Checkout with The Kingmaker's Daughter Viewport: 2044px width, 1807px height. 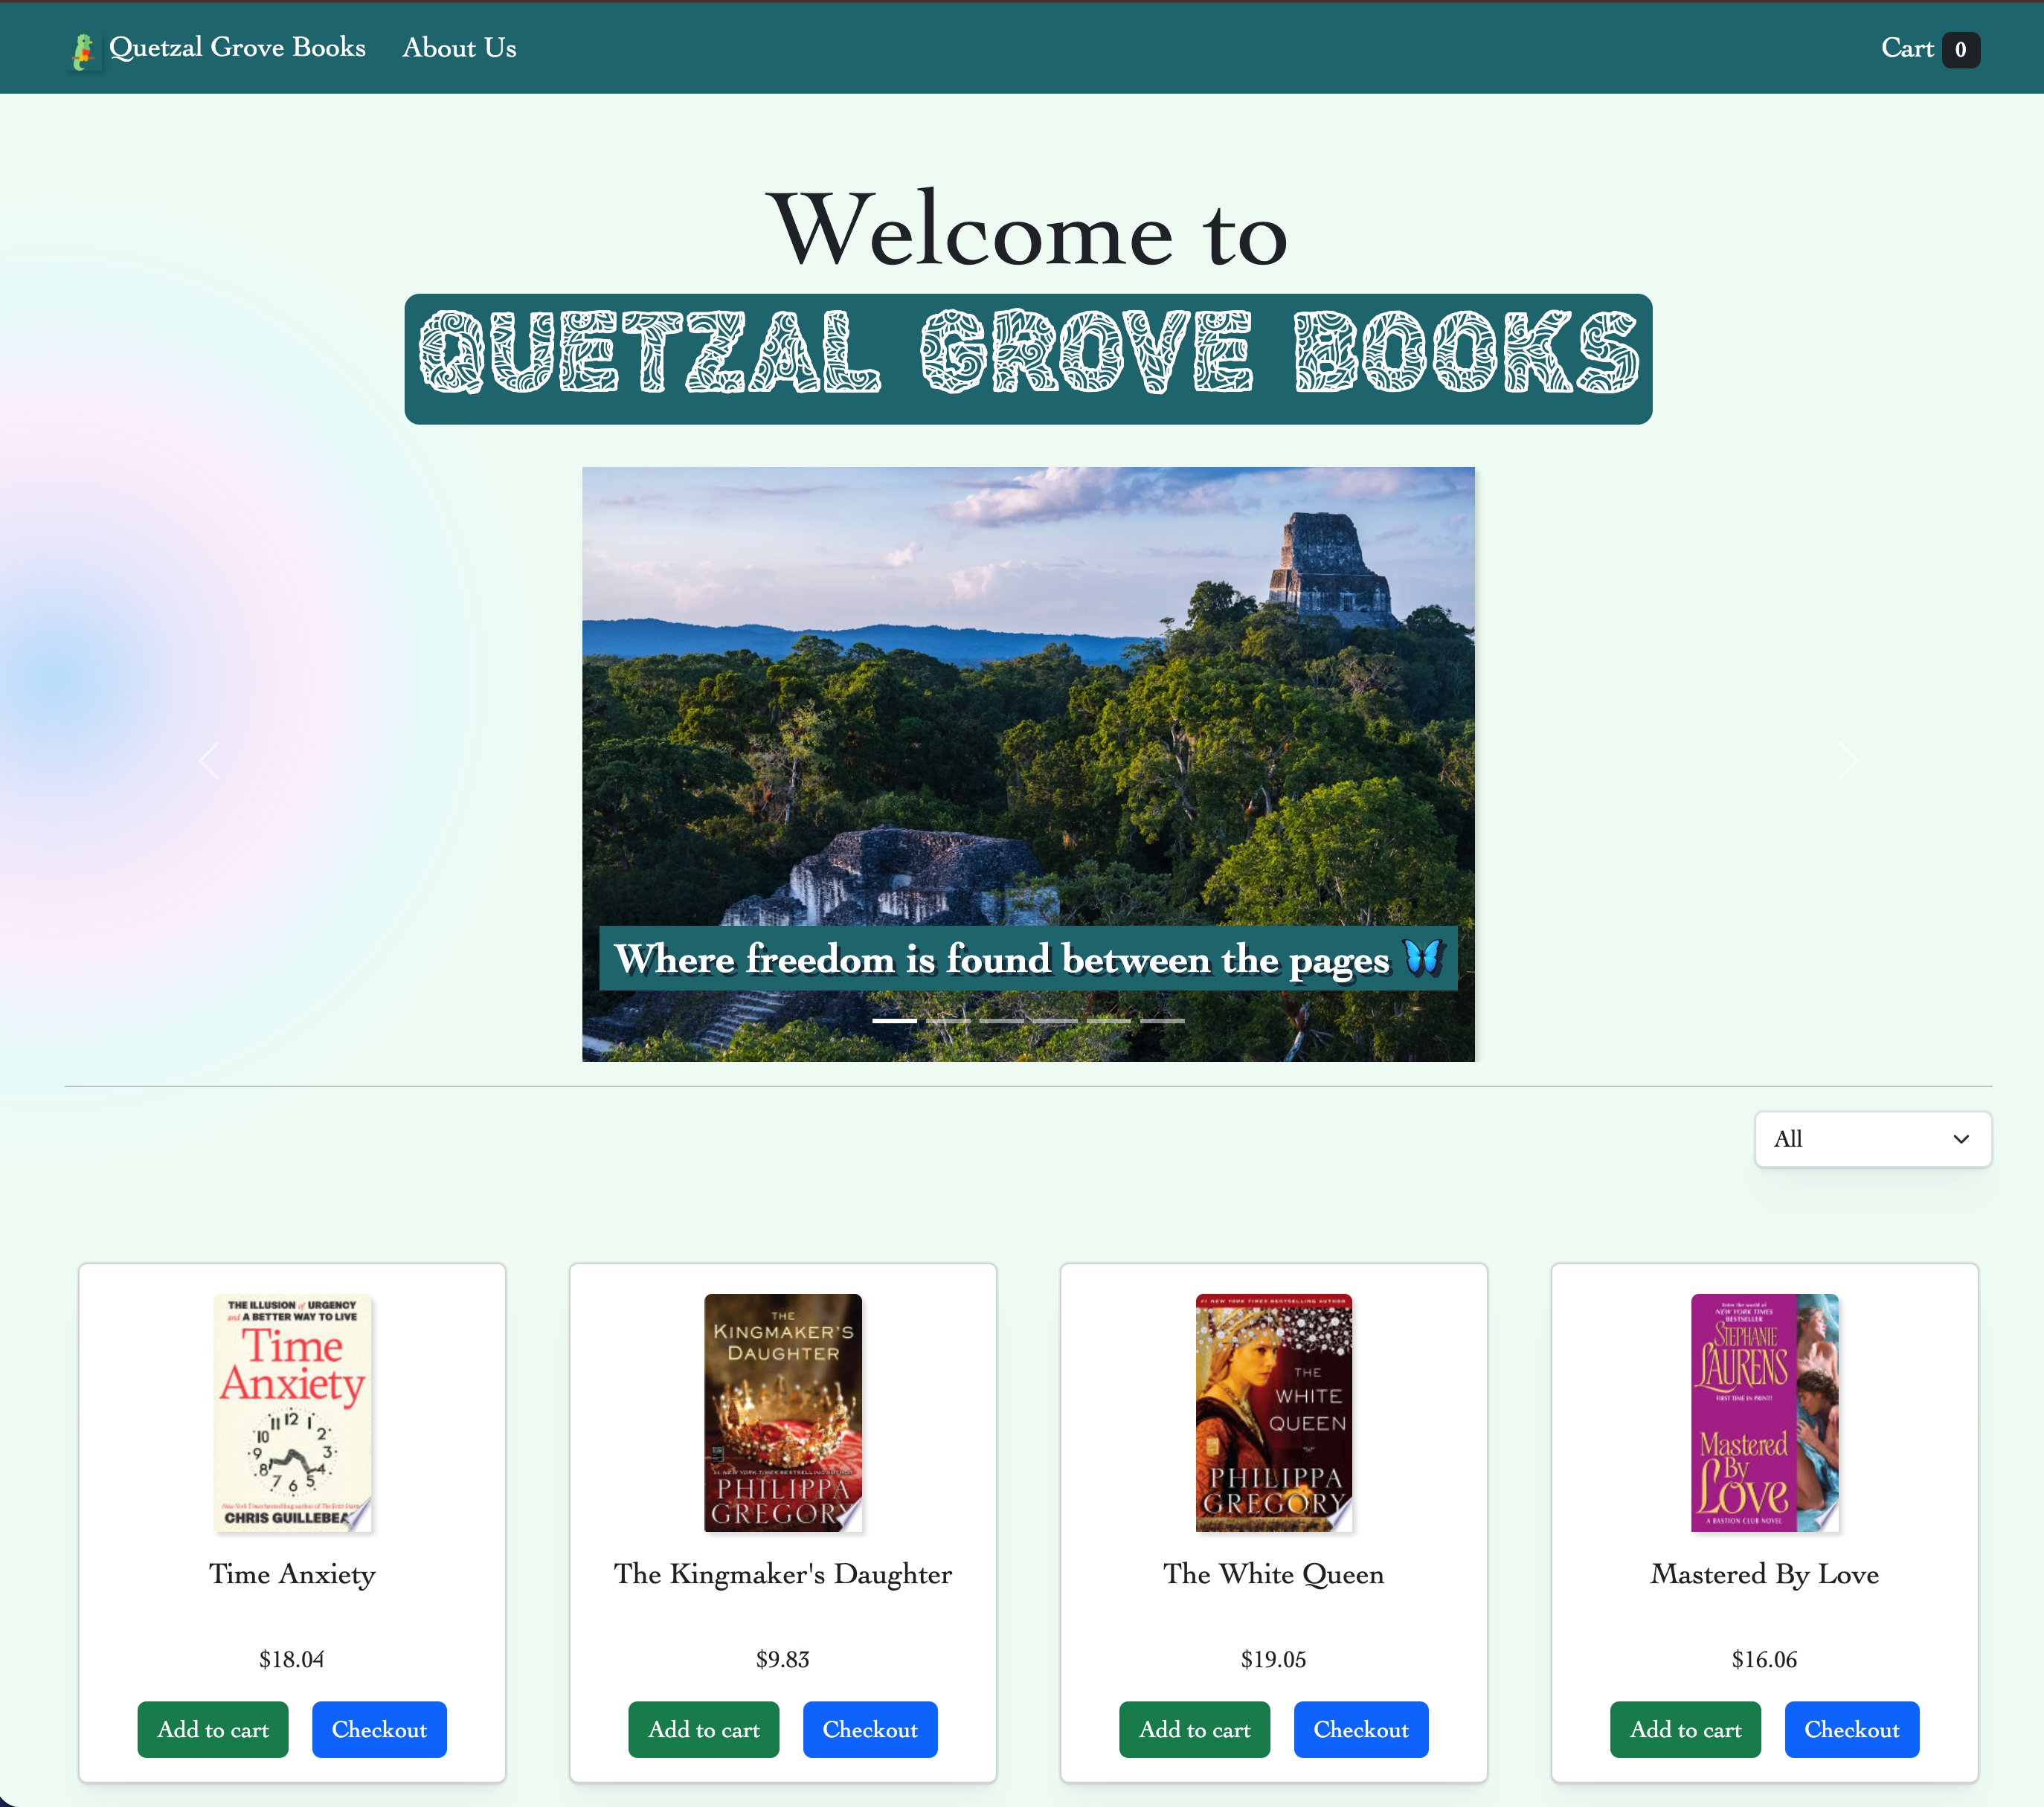[869, 1729]
